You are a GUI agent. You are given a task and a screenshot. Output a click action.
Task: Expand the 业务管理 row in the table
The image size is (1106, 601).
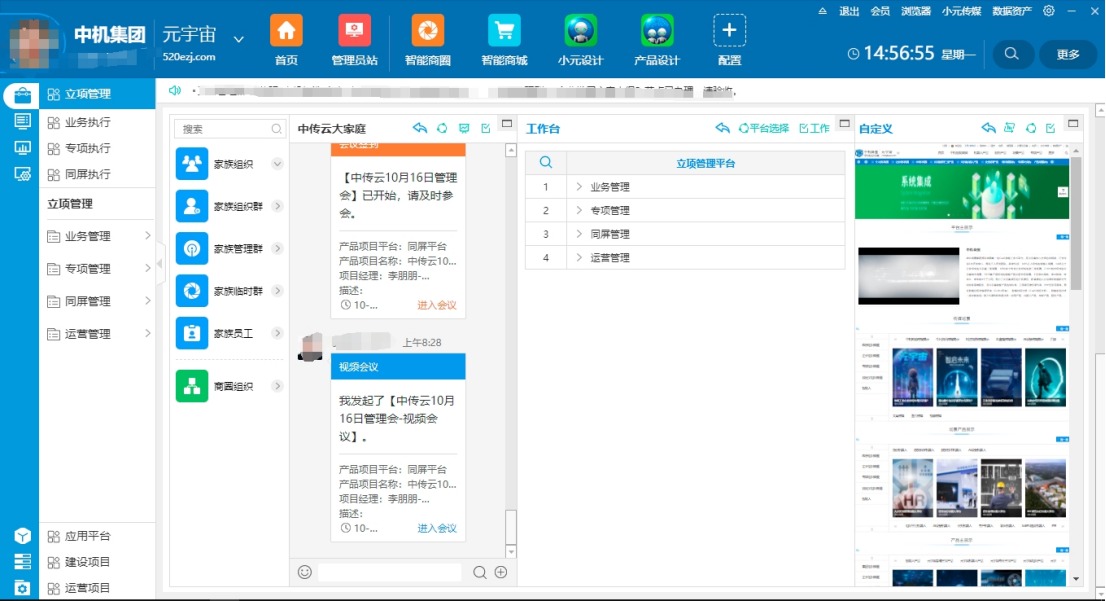(579, 187)
